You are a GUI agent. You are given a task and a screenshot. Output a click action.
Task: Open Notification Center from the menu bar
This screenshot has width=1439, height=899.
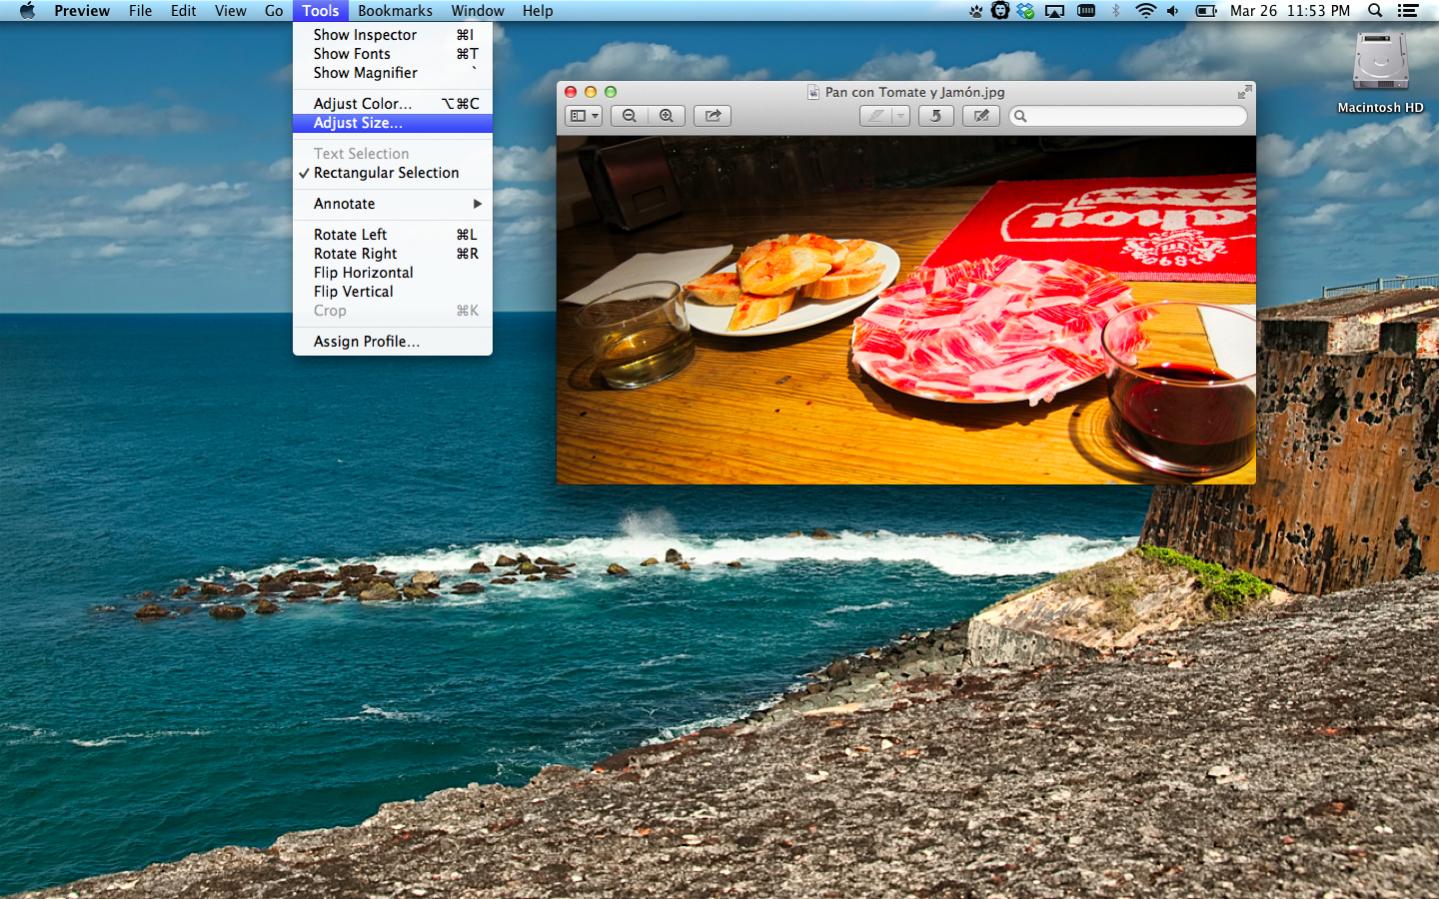(x=1408, y=11)
